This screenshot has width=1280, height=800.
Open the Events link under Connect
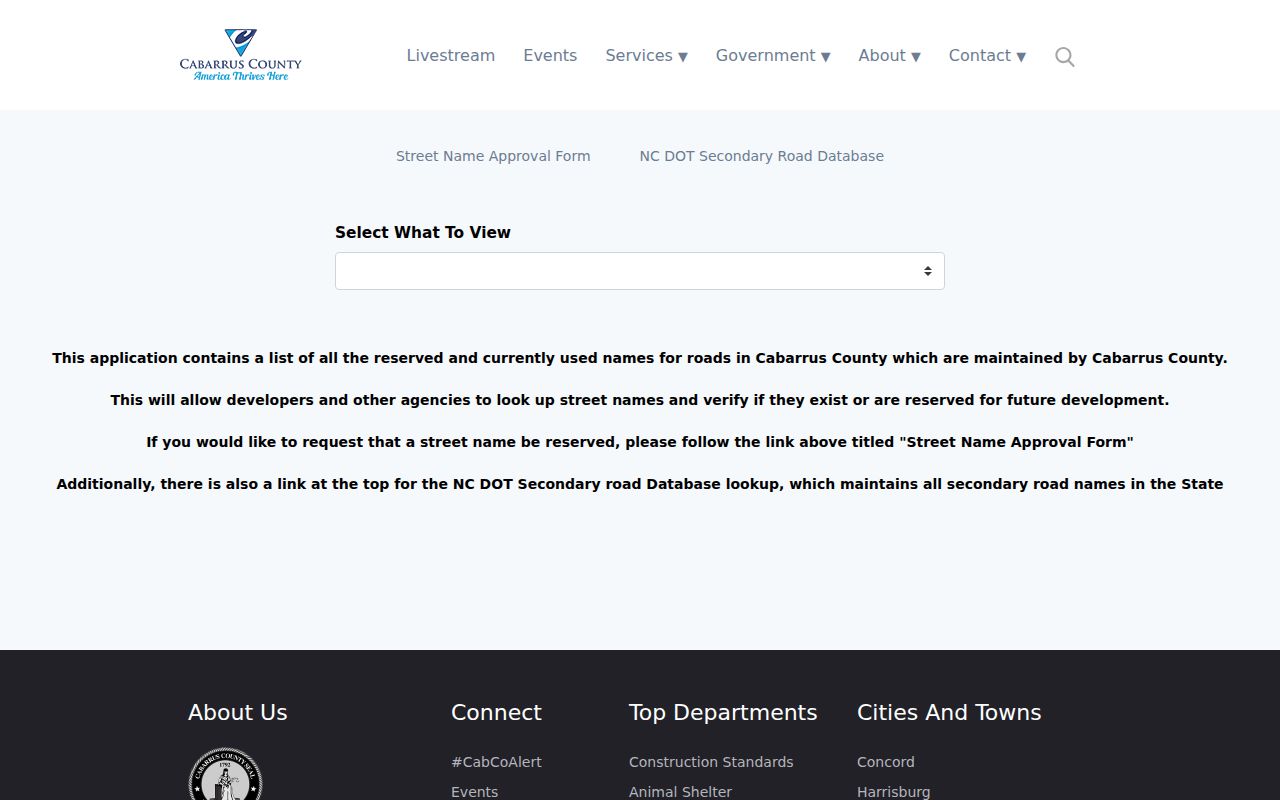pyautogui.click(x=474, y=791)
